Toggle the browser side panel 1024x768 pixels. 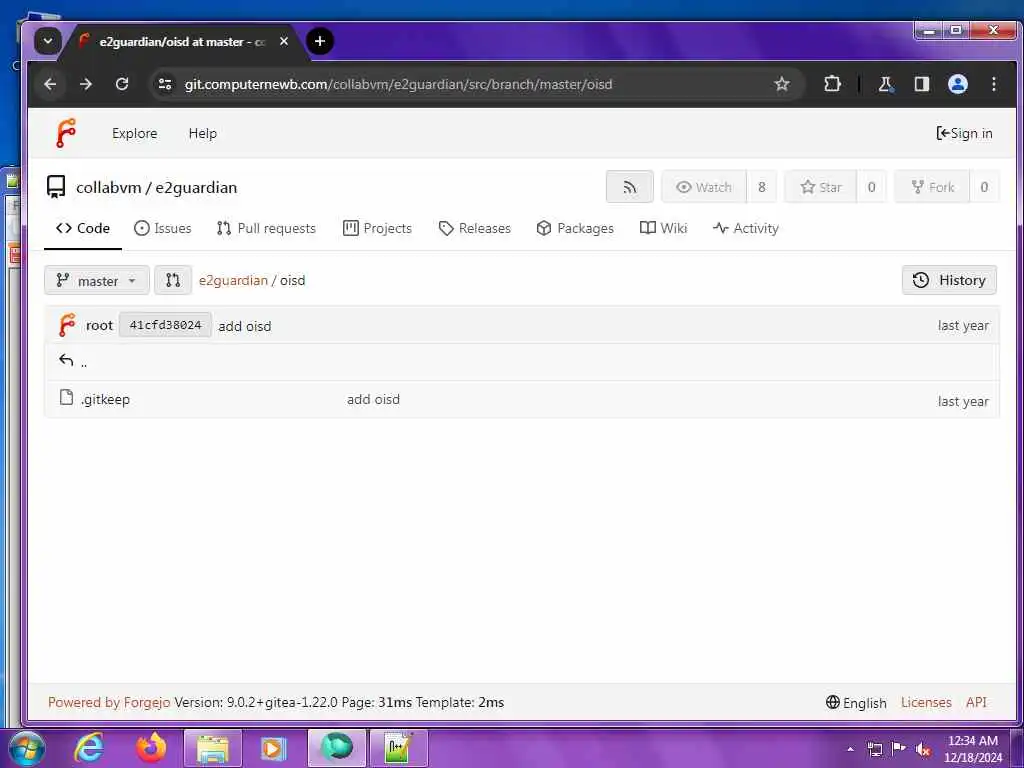click(921, 84)
